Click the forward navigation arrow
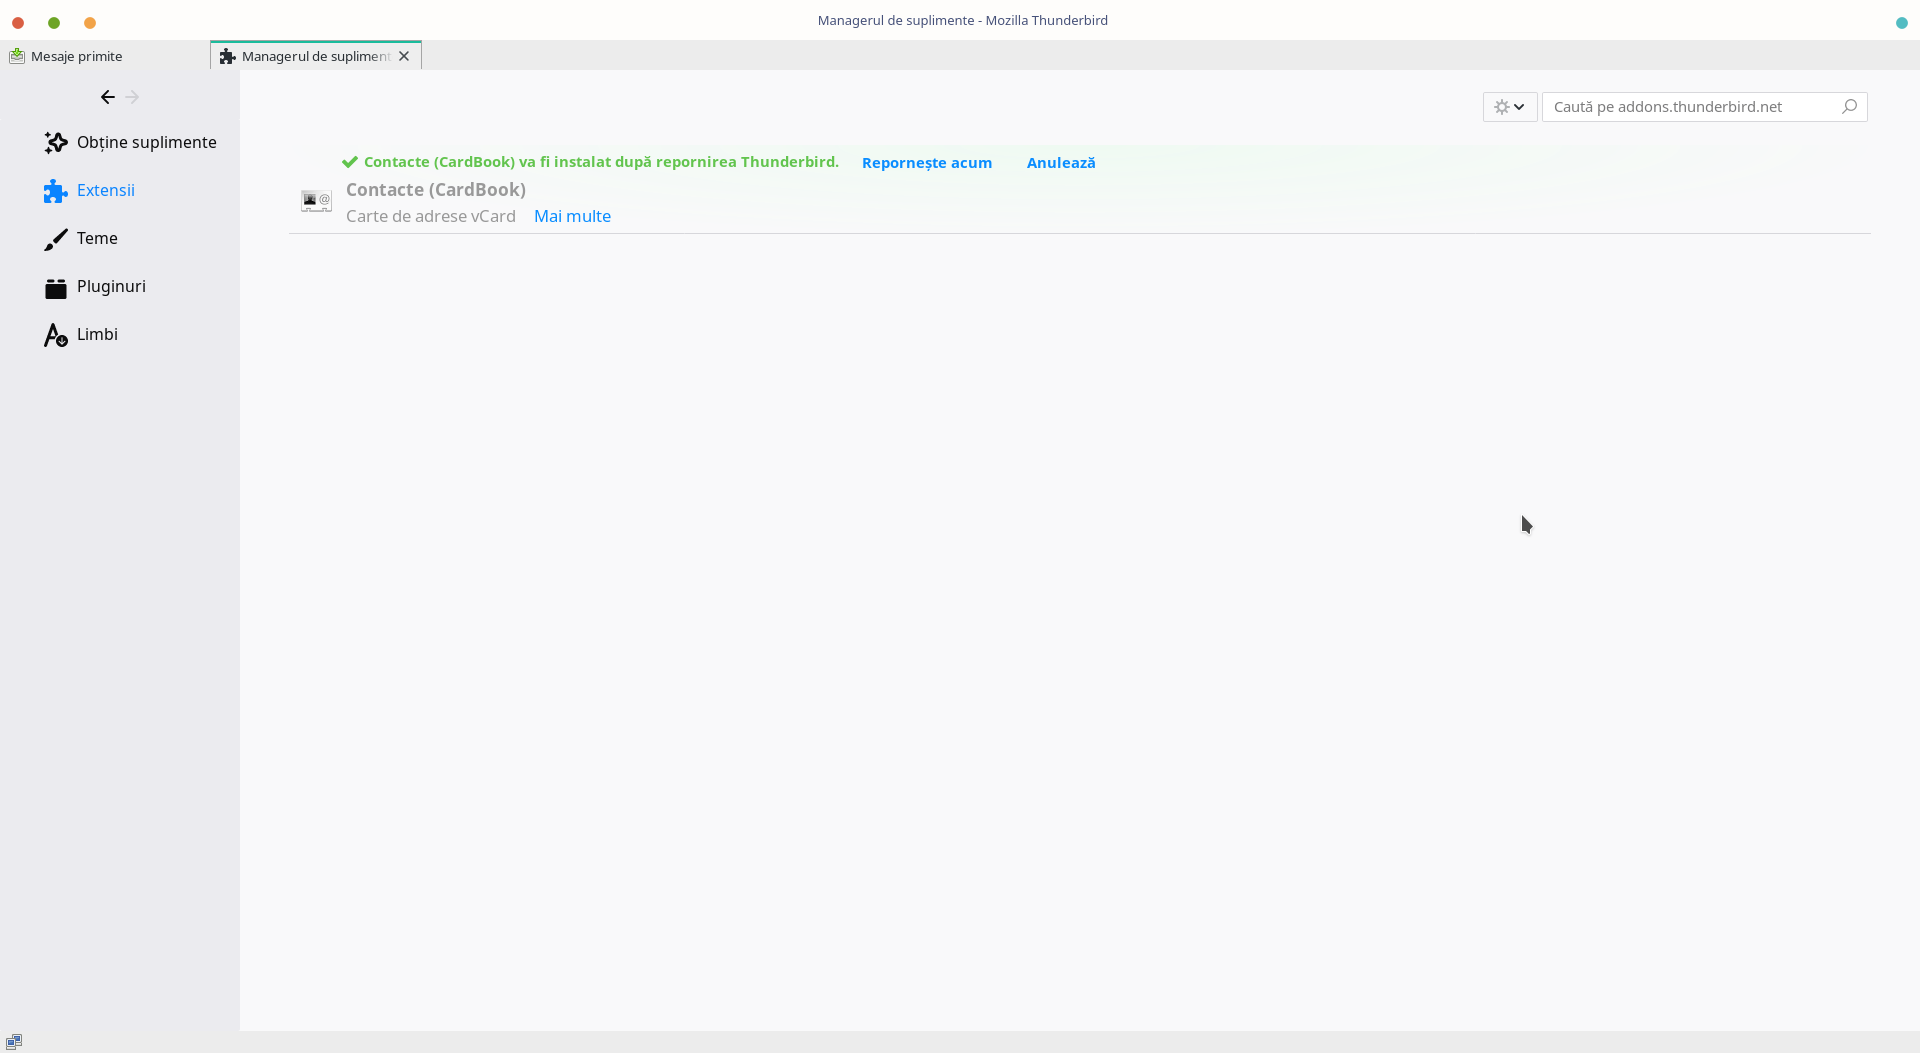Screen dimensions: 1920x1053 pyautogui.click(x=132, y=97)
